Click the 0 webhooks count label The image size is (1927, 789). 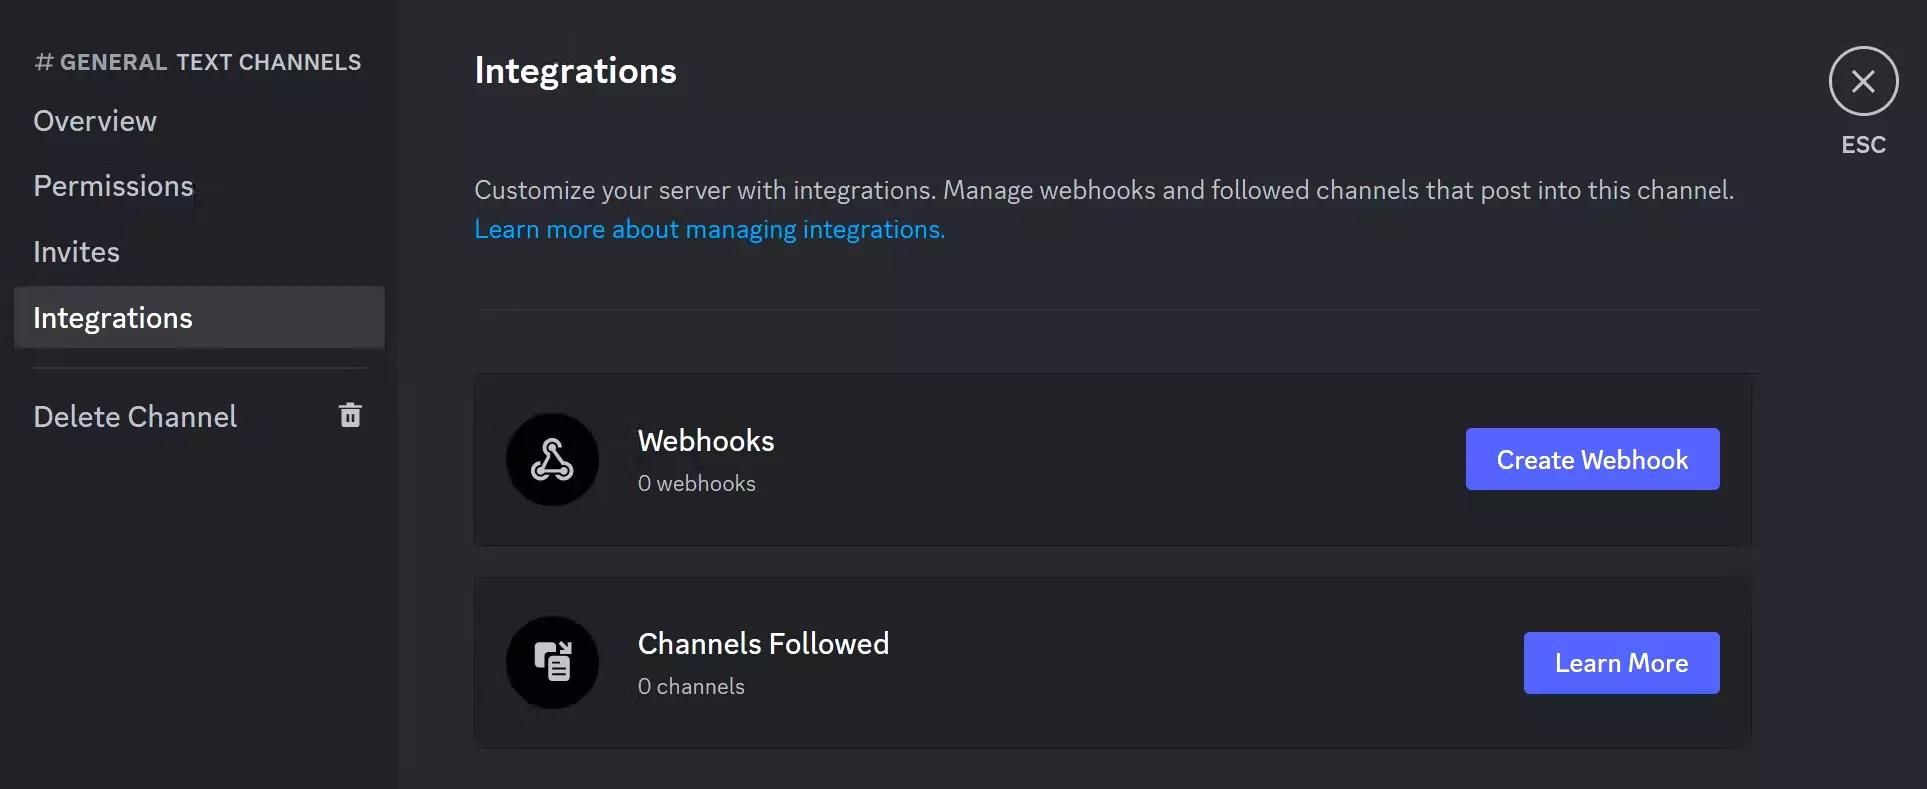pos(697,483)
